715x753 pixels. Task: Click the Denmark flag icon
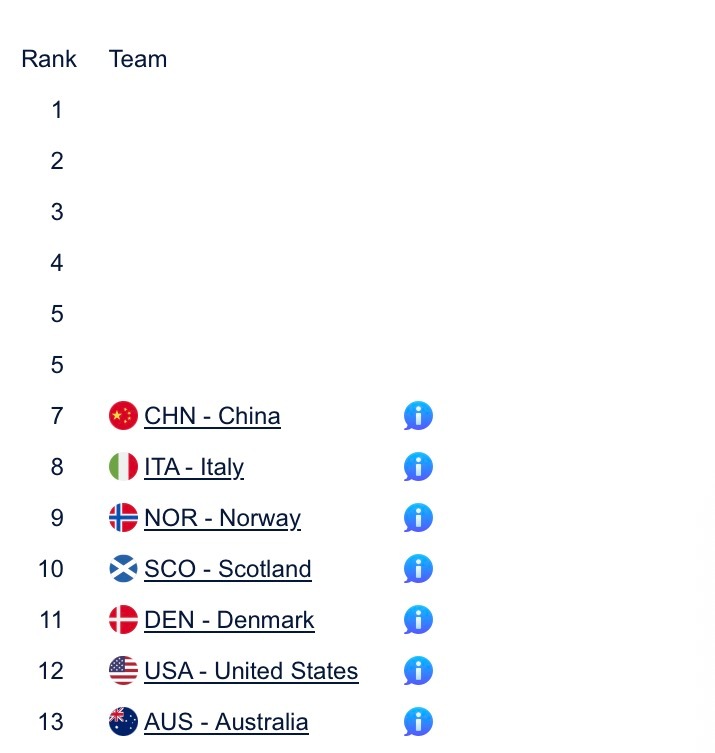pyautogui.click(x=123, y=620)
